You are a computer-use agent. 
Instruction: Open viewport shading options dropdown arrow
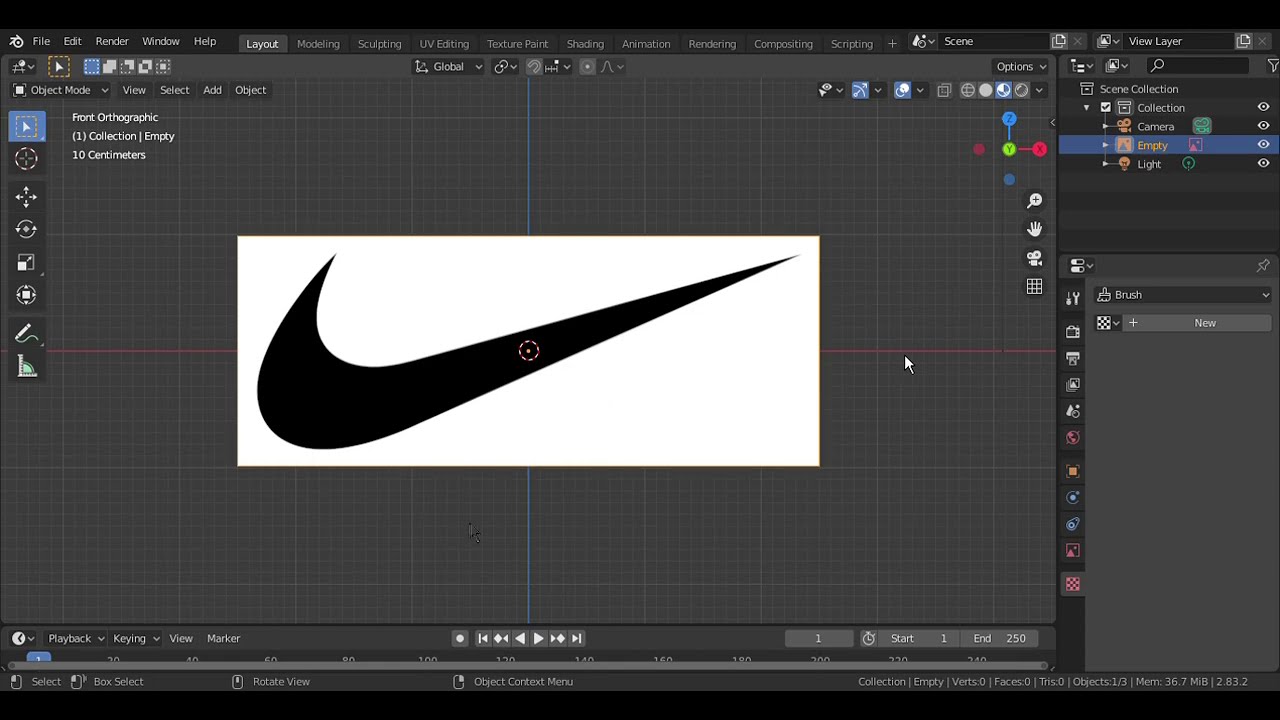pyautogui.click(x=1040, y=90)
